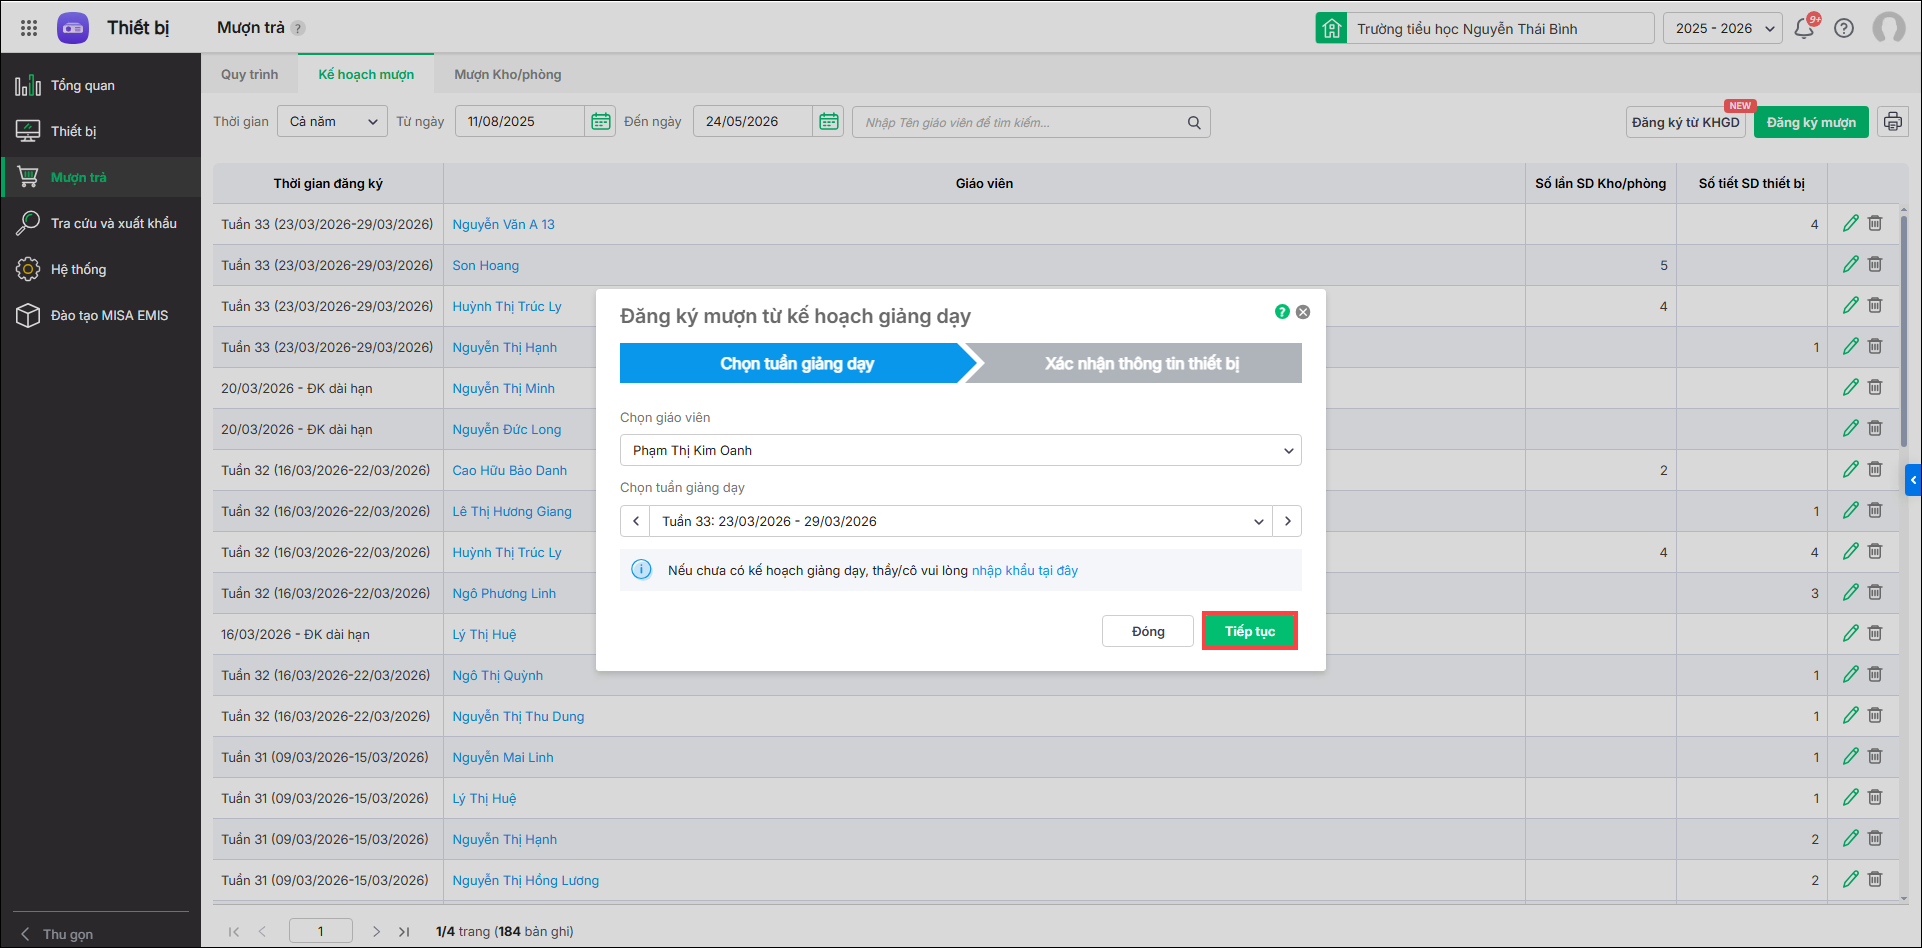Follow the nhập khẩu tại đây link

(x=1025, y=570)
